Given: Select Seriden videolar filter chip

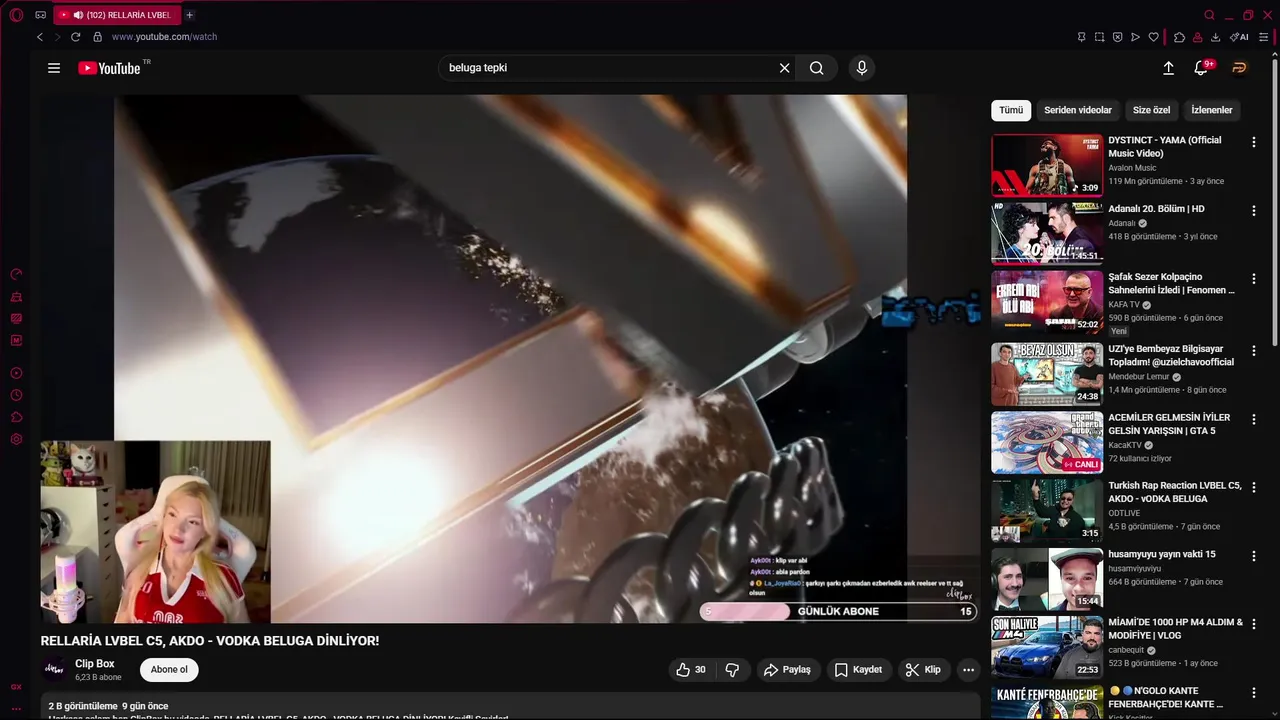Looking at the screenshot, I should 1078,110.
